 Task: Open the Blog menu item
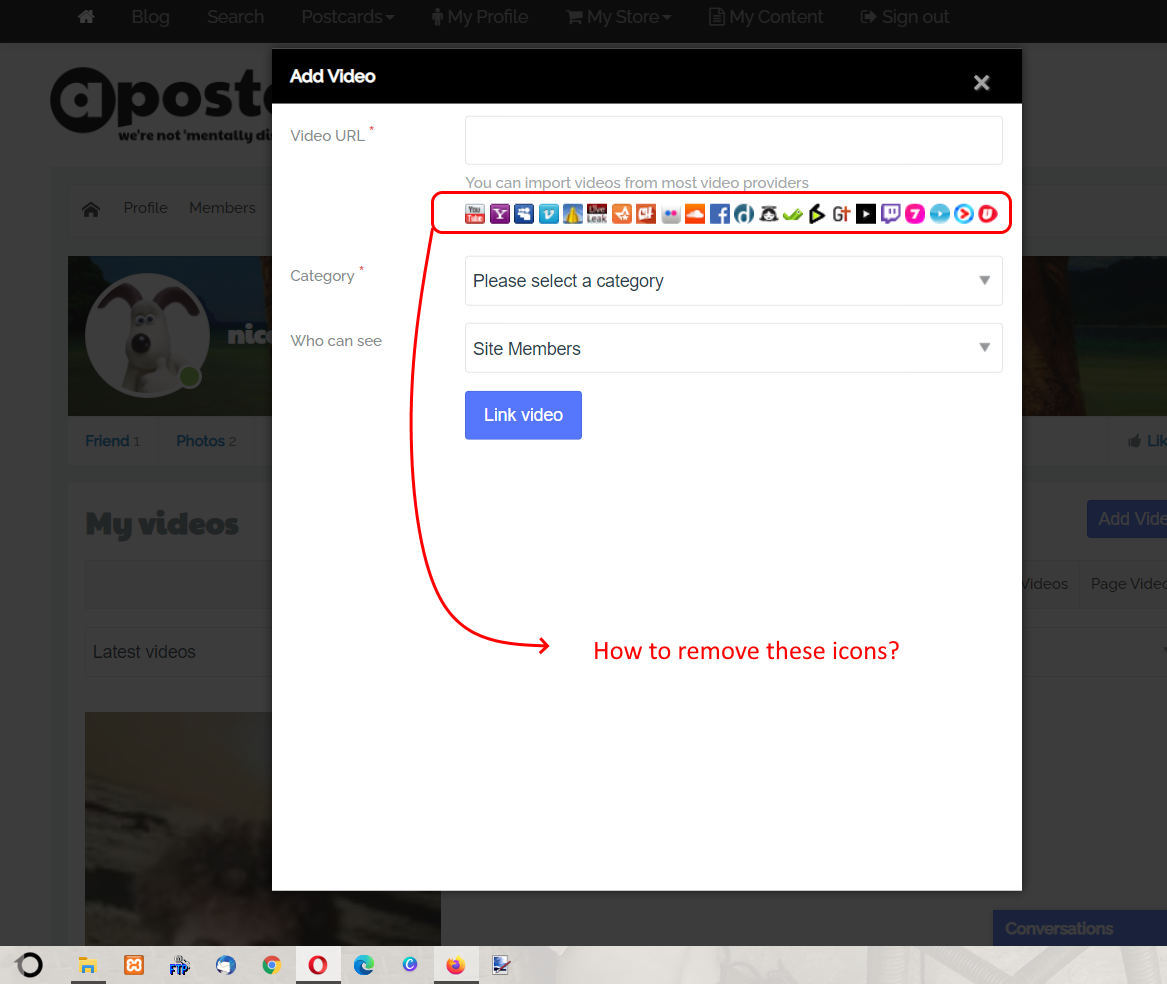click(x=150, y=16)
